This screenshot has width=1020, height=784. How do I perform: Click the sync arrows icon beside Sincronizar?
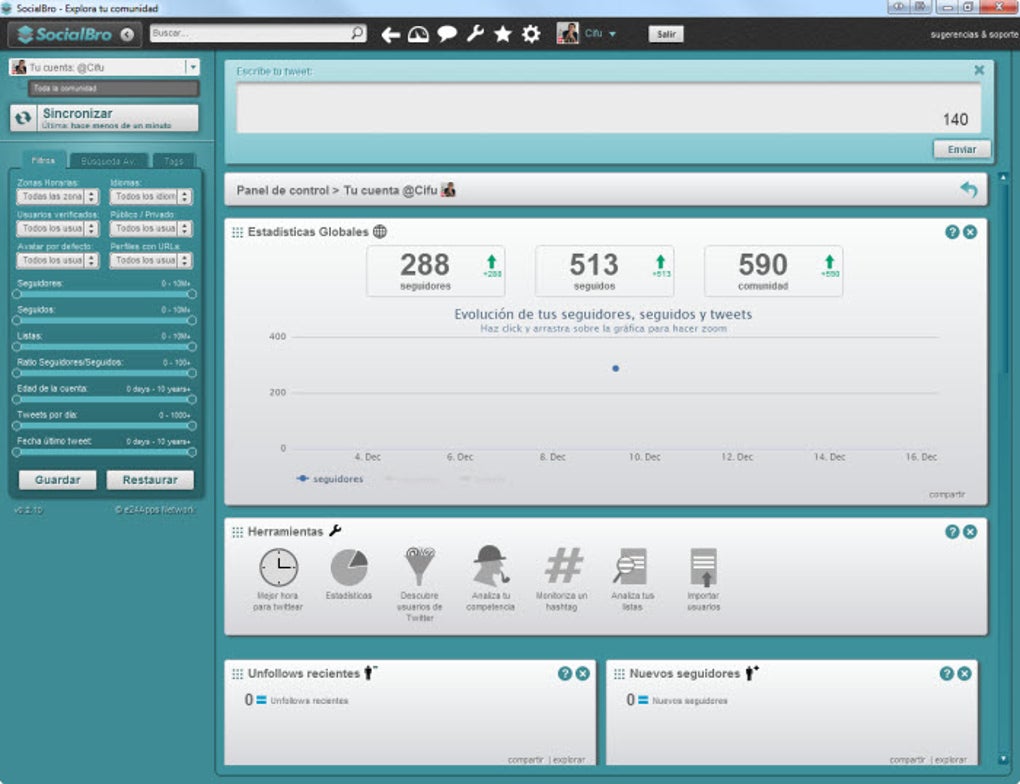pos(23,118)
